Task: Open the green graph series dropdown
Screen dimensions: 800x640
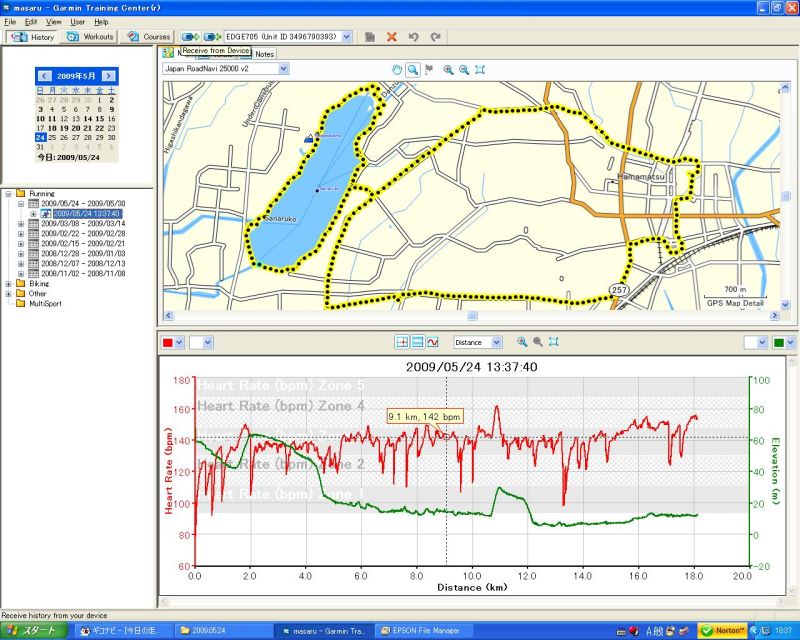Action: (x=790, y=342)
